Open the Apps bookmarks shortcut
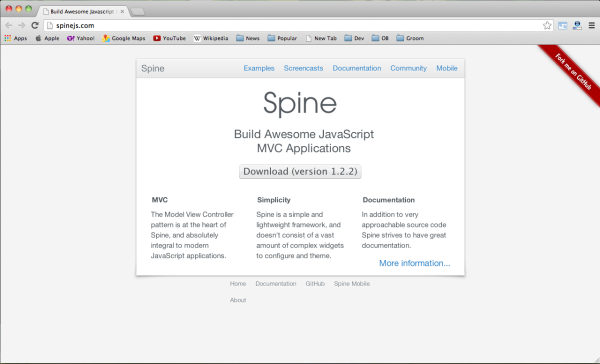The height and width of the screenshot is (364, 600). 16,38
